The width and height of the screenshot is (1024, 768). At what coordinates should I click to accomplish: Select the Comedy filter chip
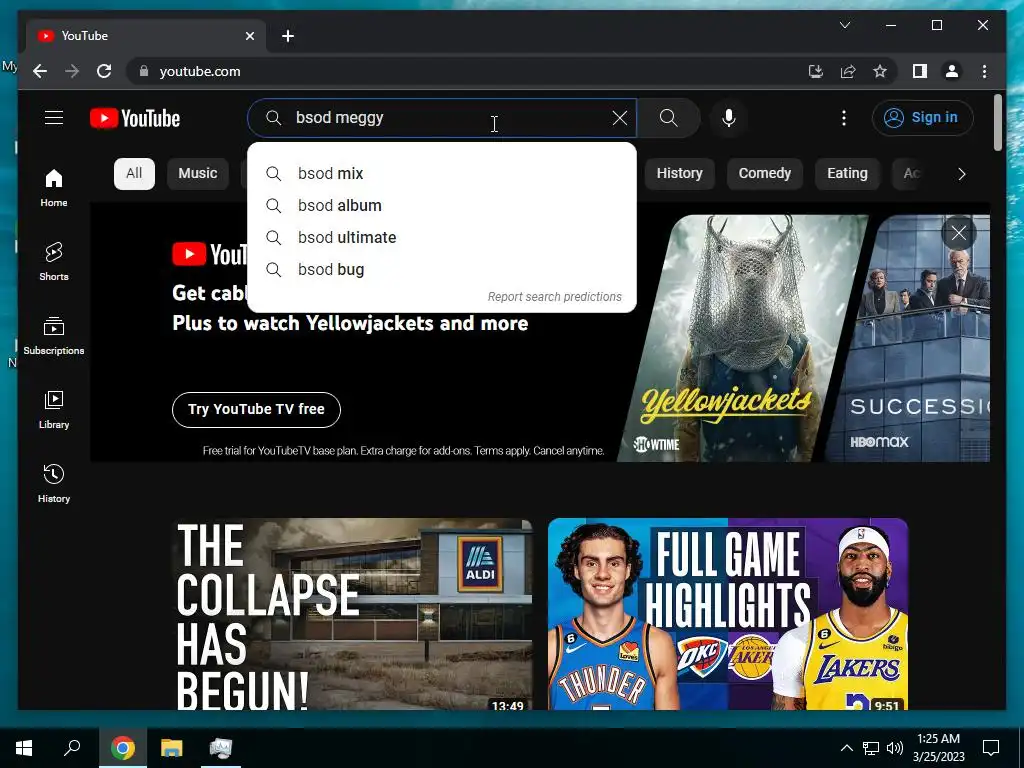point(765,173)
